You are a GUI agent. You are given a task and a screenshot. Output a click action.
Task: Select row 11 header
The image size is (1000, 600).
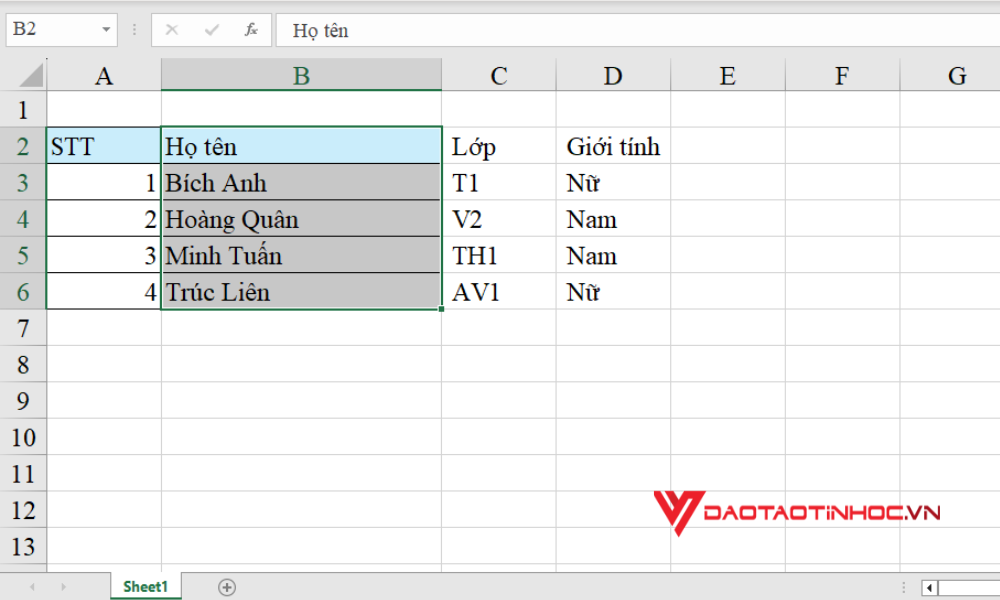coord(23,473)
